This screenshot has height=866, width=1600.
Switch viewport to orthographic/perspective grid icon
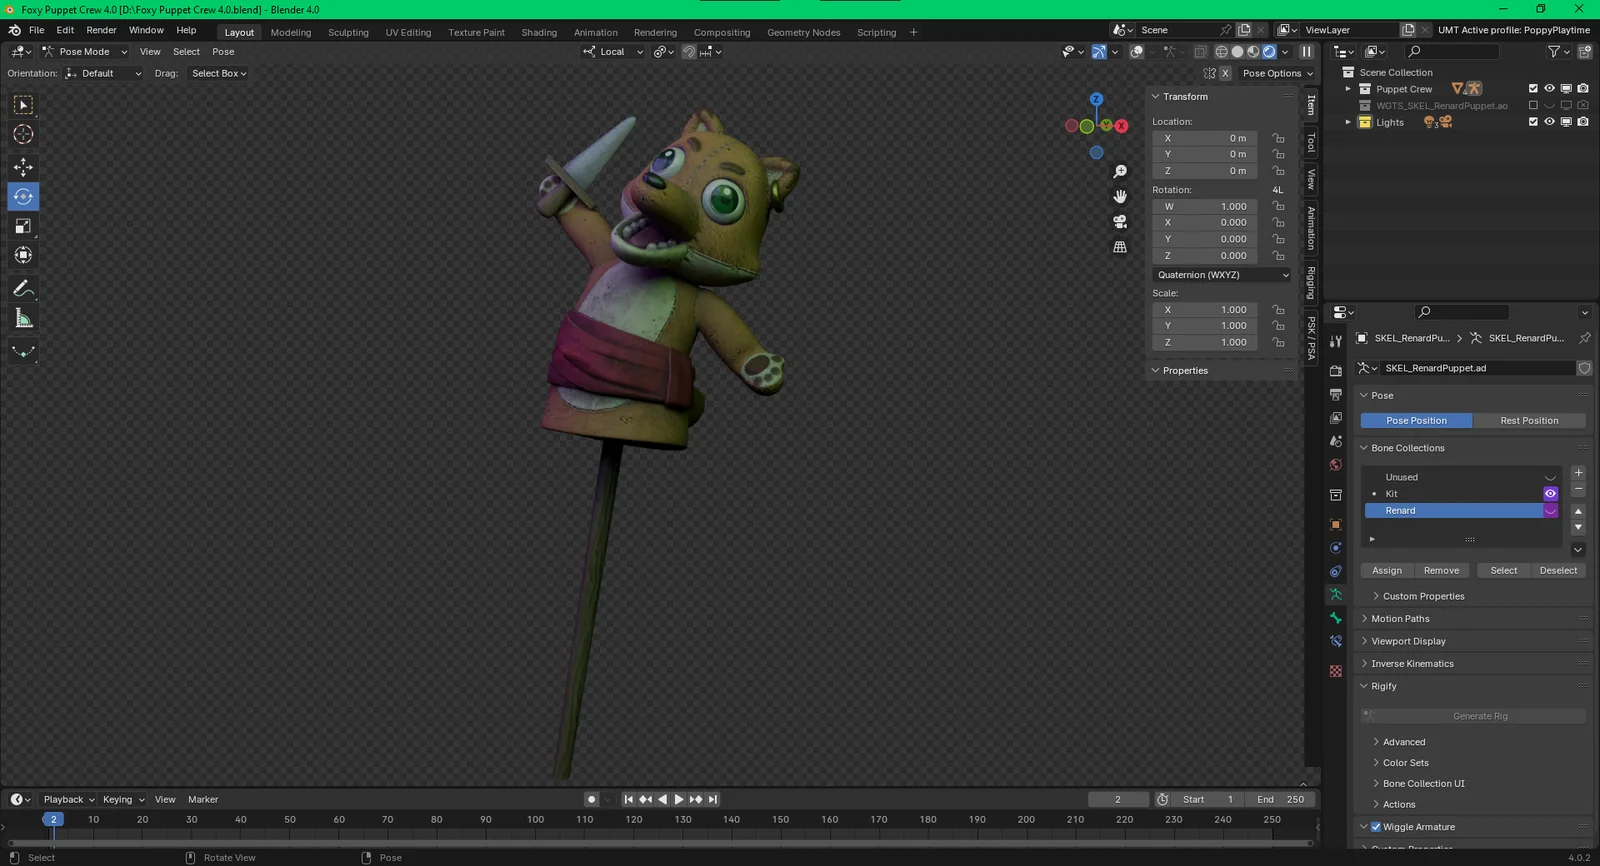click(1120, 247)
